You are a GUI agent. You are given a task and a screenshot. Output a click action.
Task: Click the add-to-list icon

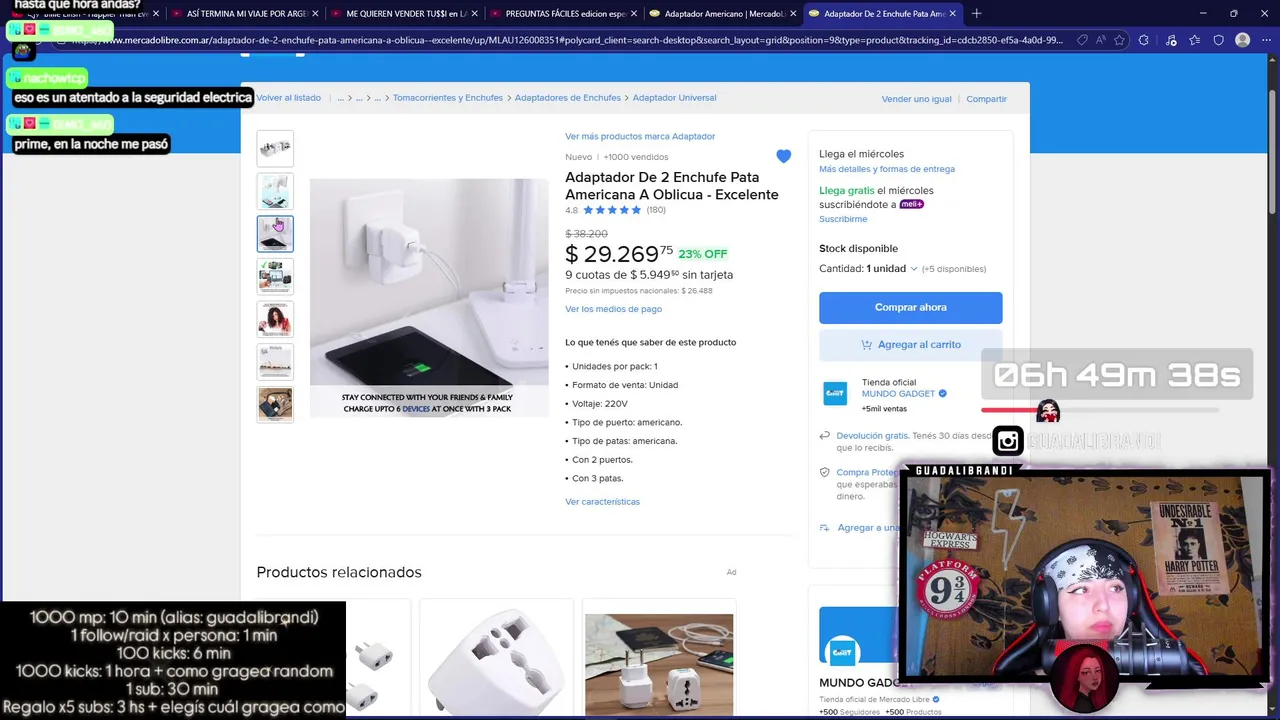[825, 528]
